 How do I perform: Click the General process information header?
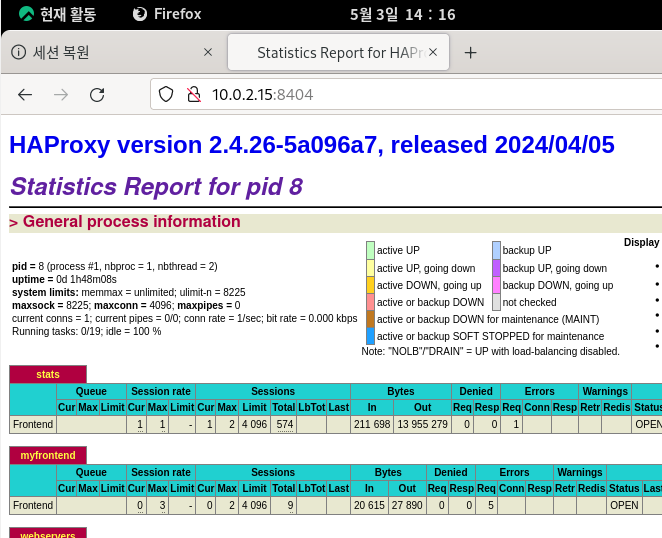point(131,222)
